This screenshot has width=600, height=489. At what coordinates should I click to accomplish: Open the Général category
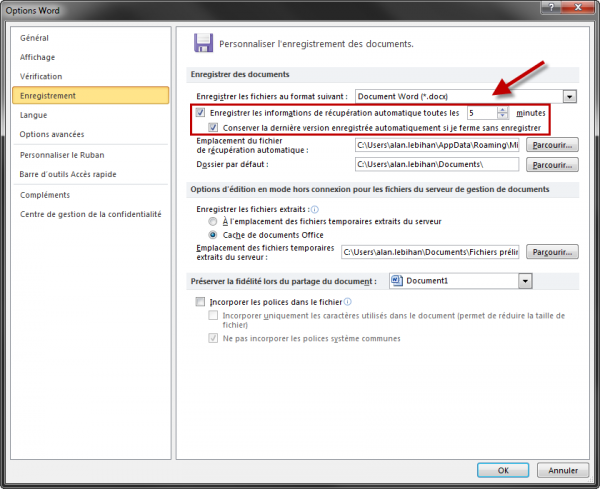(x=35, y=38)
